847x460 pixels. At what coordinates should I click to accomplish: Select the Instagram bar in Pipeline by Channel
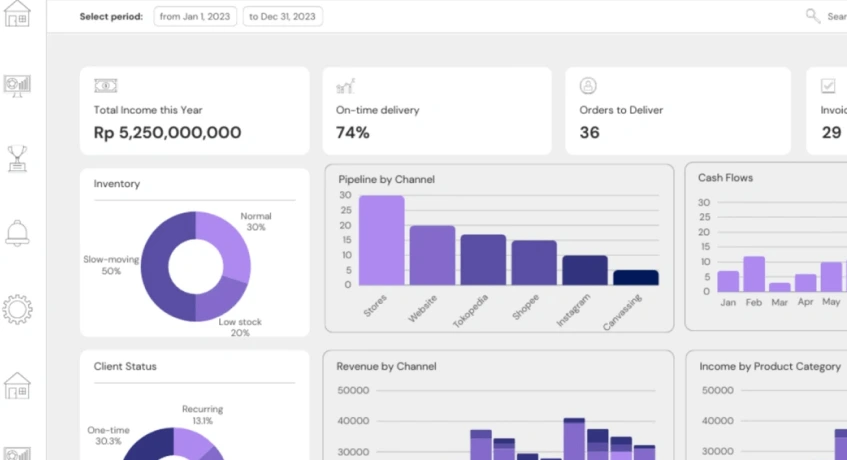tap(584, 270)
